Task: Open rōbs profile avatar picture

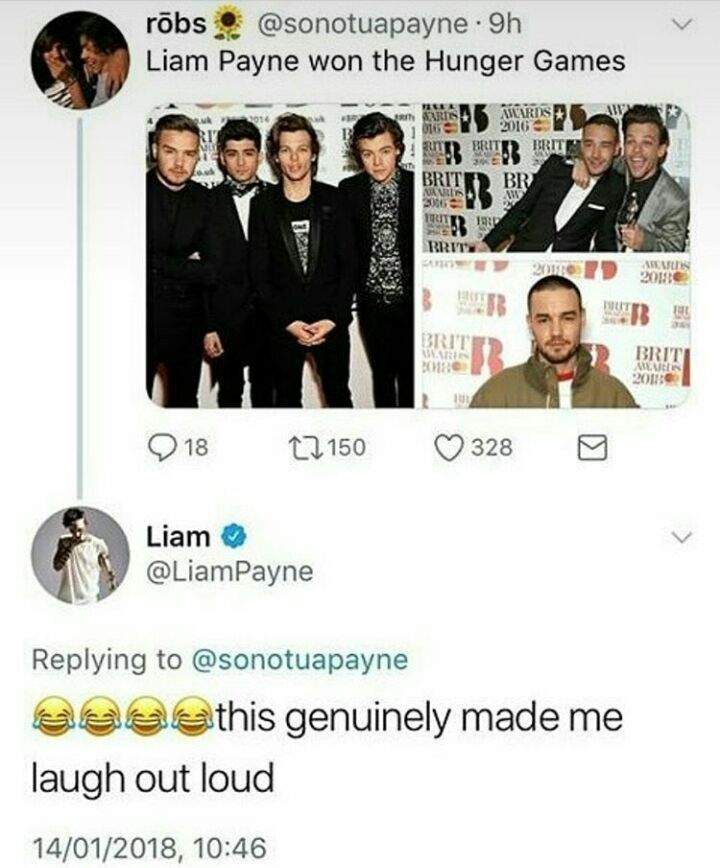Action: (80, 60)
